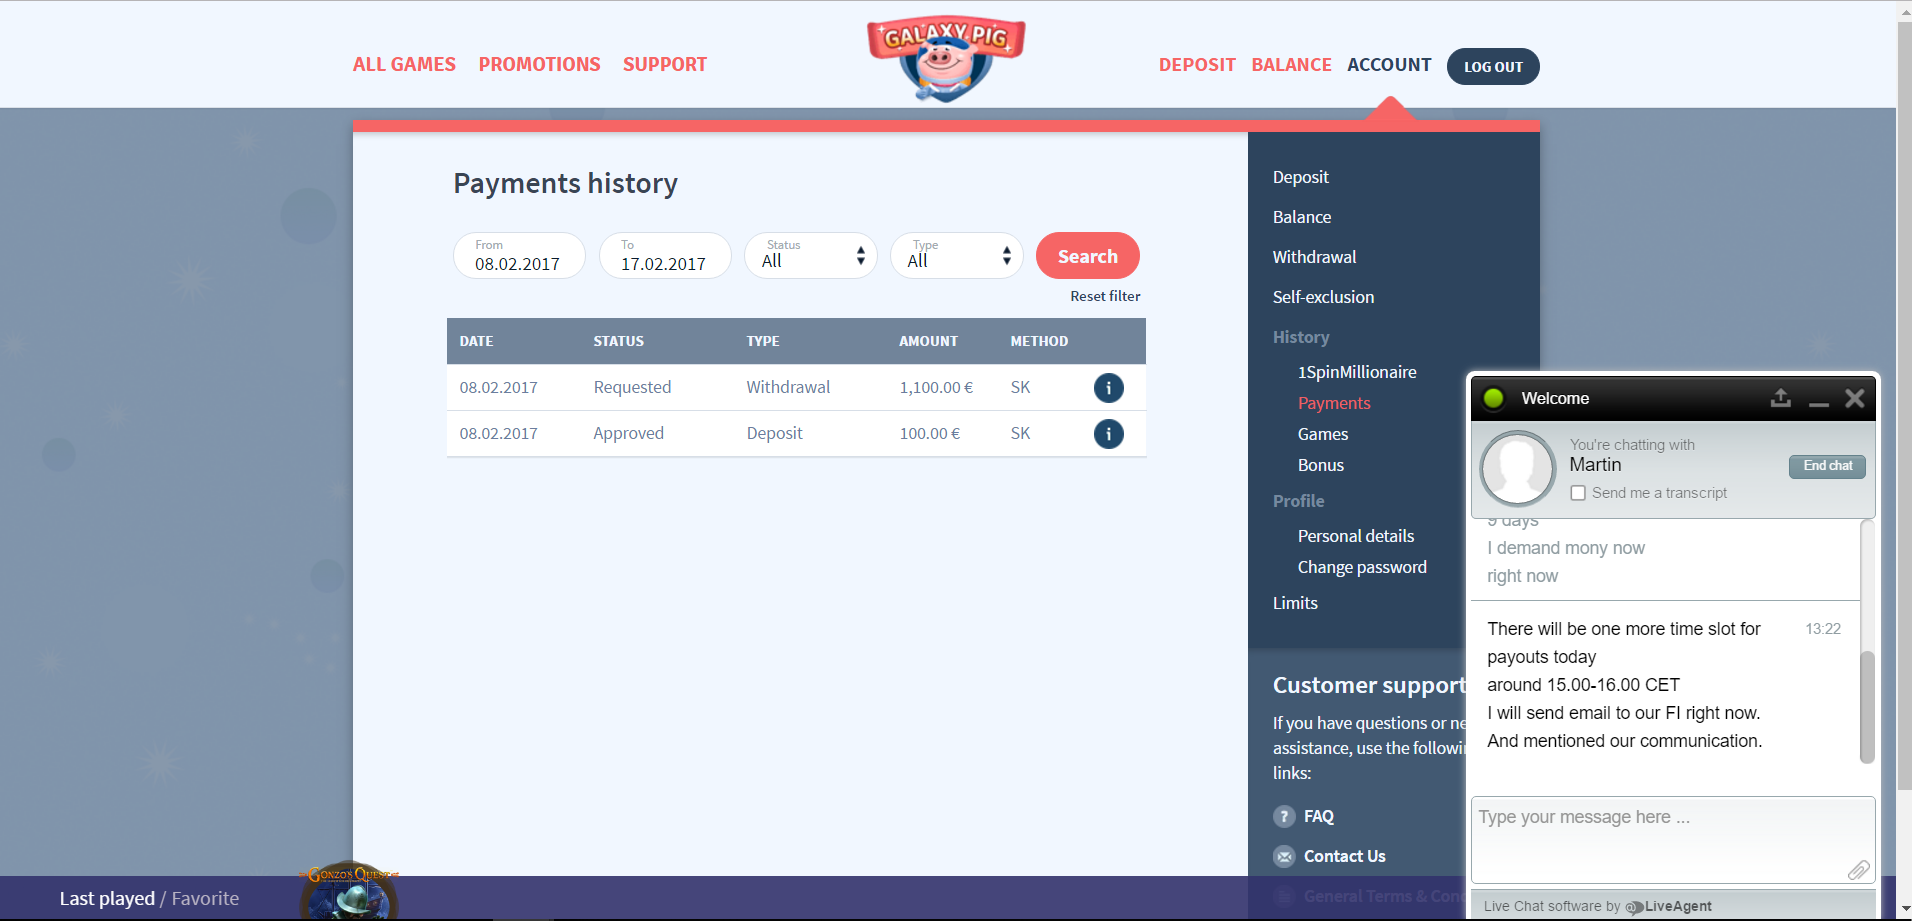Viewport: 1912px width, 921px height.
Task: Open 1SpinMillionaire history
Action: (x=1357, y=372)
